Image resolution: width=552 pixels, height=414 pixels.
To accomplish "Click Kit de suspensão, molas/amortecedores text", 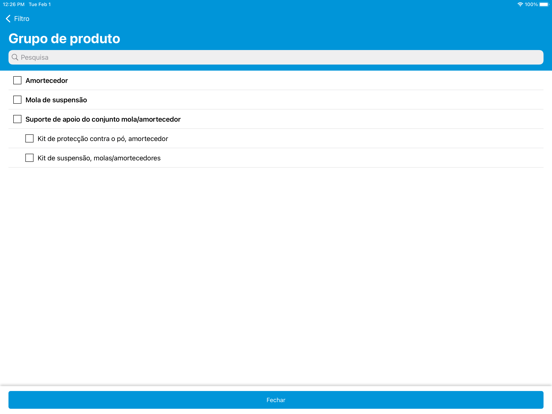I will click(99, 158).
